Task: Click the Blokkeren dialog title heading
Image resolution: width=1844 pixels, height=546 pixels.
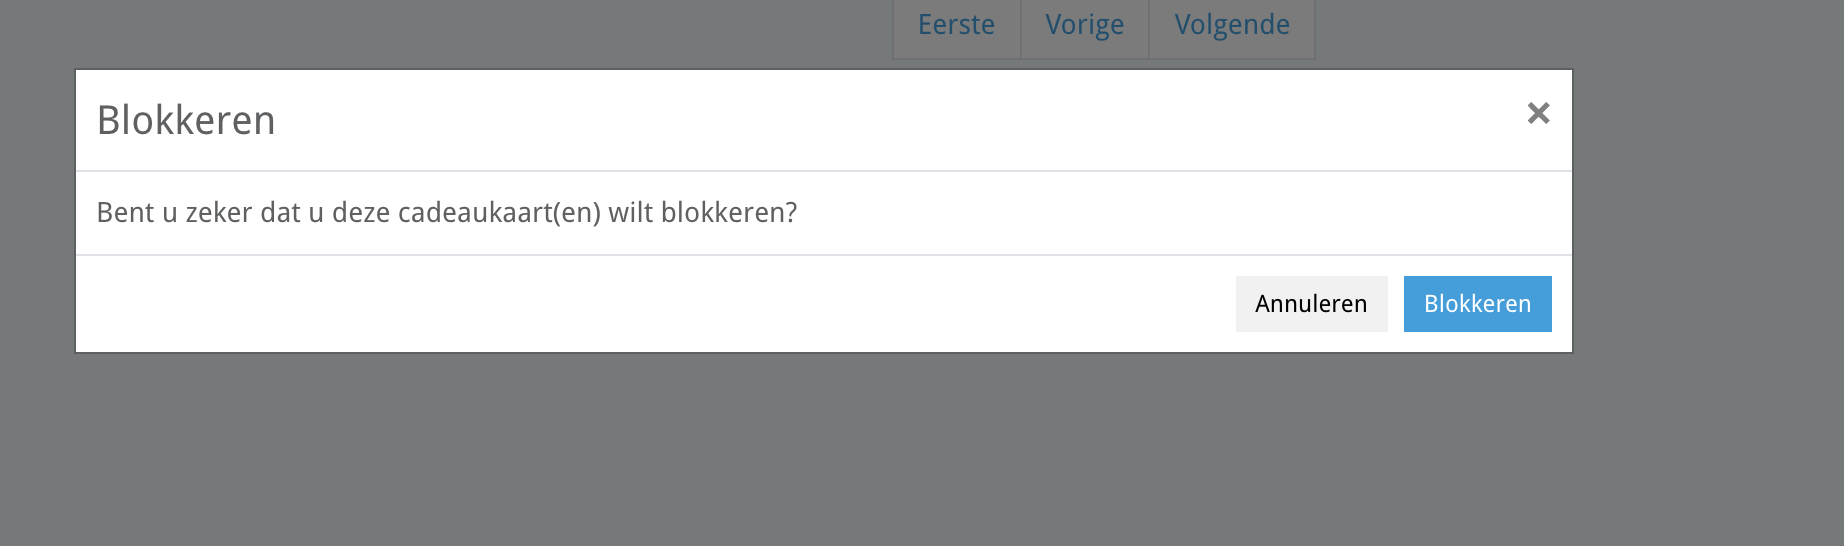Action: 186,120
